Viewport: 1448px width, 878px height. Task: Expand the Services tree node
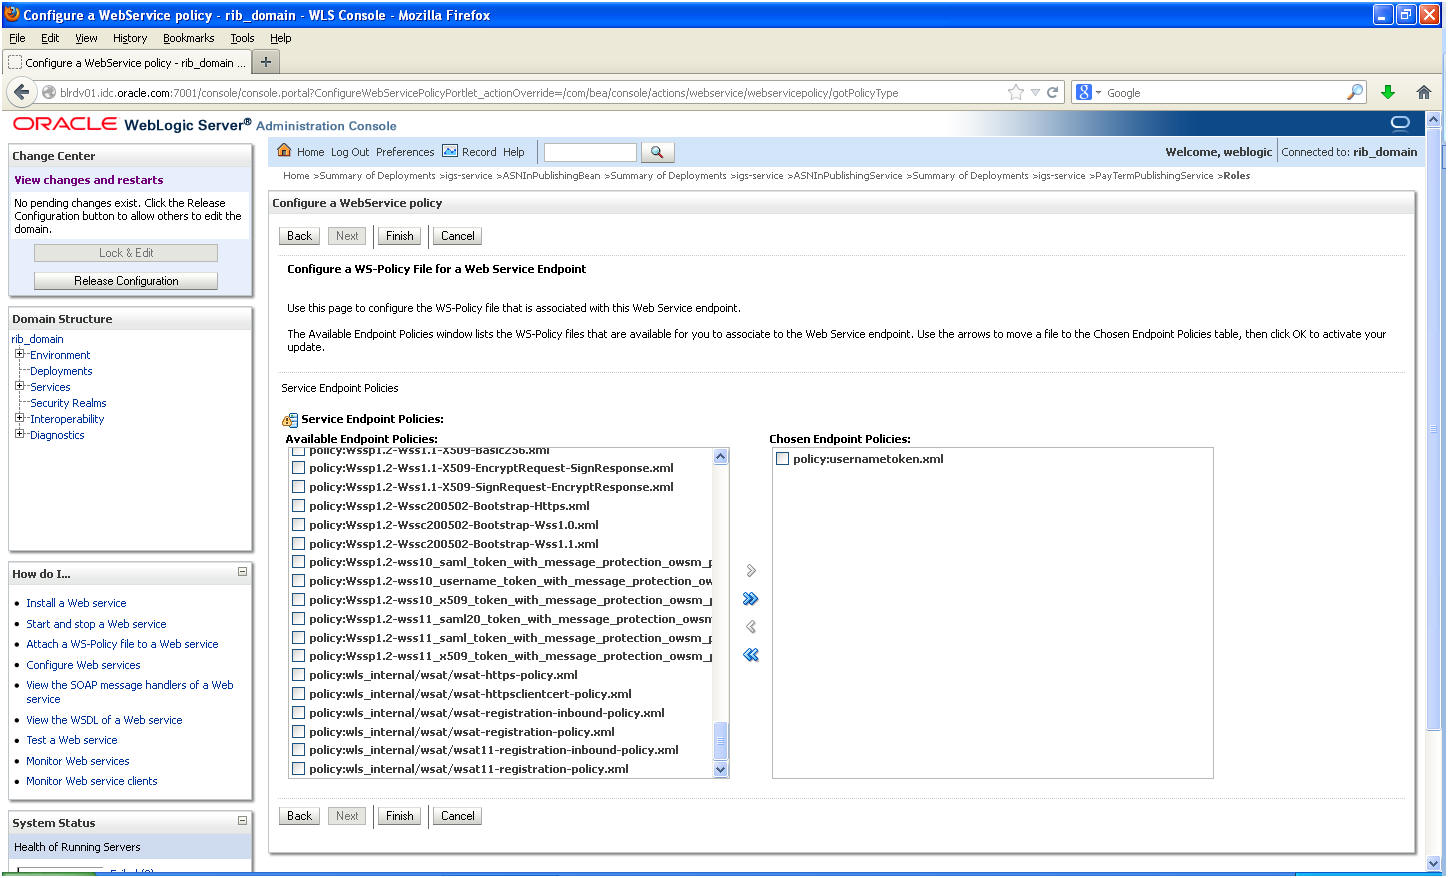[19, 386]
